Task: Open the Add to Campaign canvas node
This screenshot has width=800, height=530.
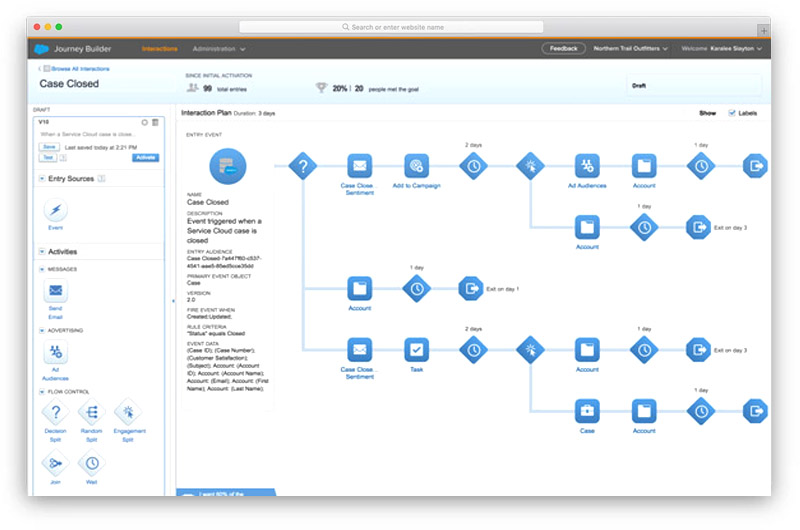Action: pyautogui.click(x=417, y=165)
